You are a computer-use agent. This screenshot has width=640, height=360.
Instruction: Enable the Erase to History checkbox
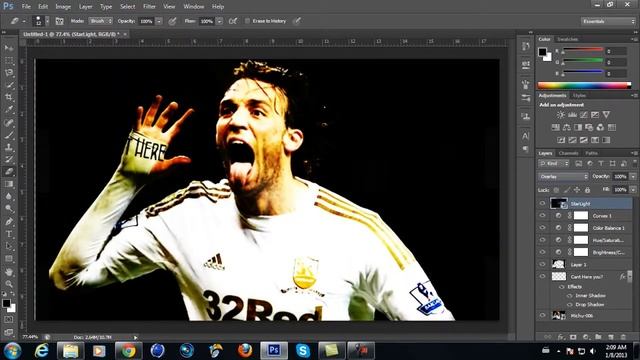click(247, 21)
